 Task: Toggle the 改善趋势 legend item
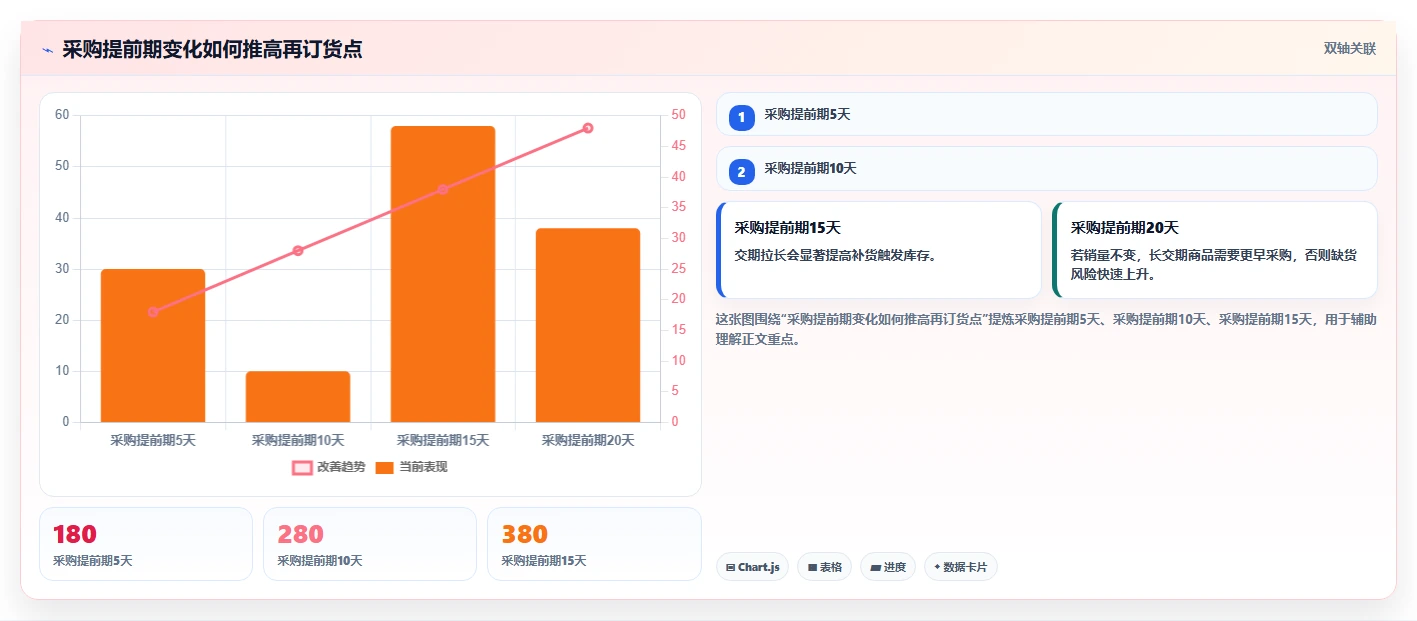pyautogui.click(x=328, y=467)
